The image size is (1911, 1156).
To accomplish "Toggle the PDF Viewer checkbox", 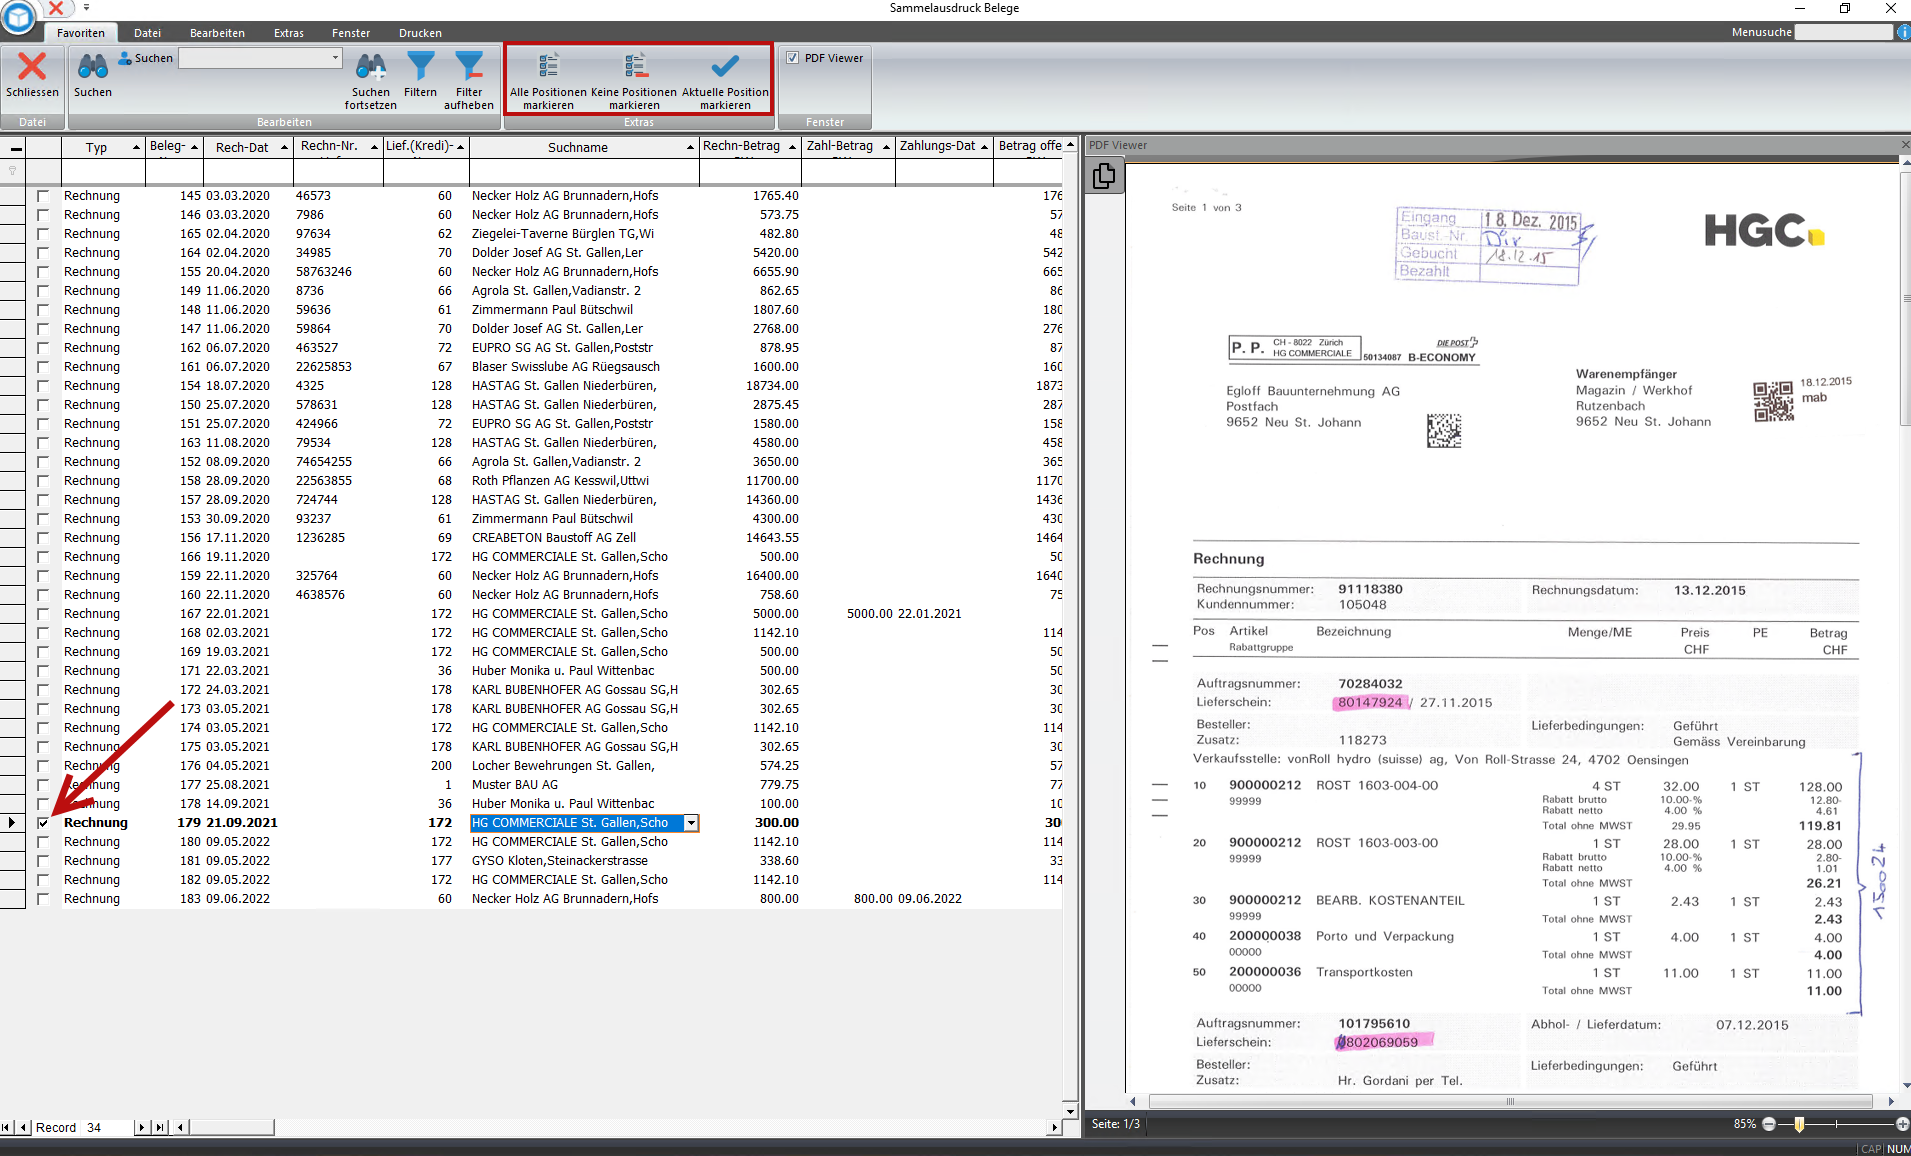I will tap(792, 58).
